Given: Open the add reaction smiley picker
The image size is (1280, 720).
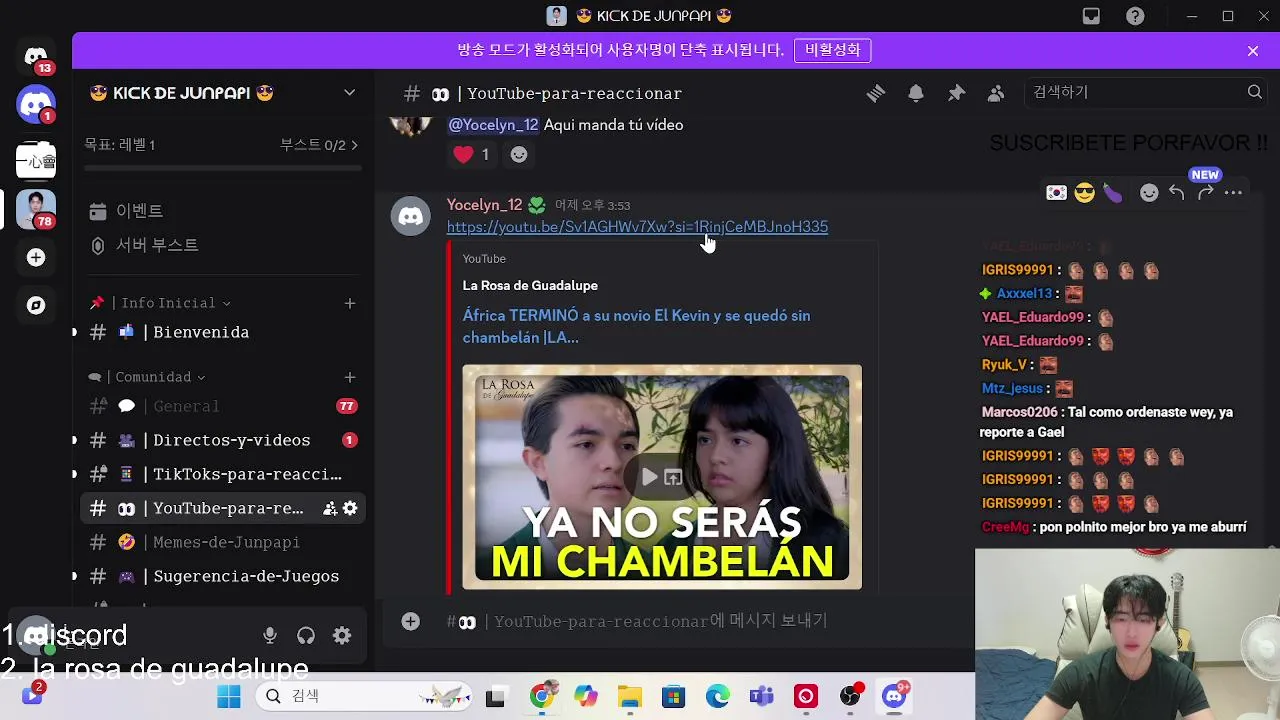Looking at the screenshot, I should click(1149, 193).
